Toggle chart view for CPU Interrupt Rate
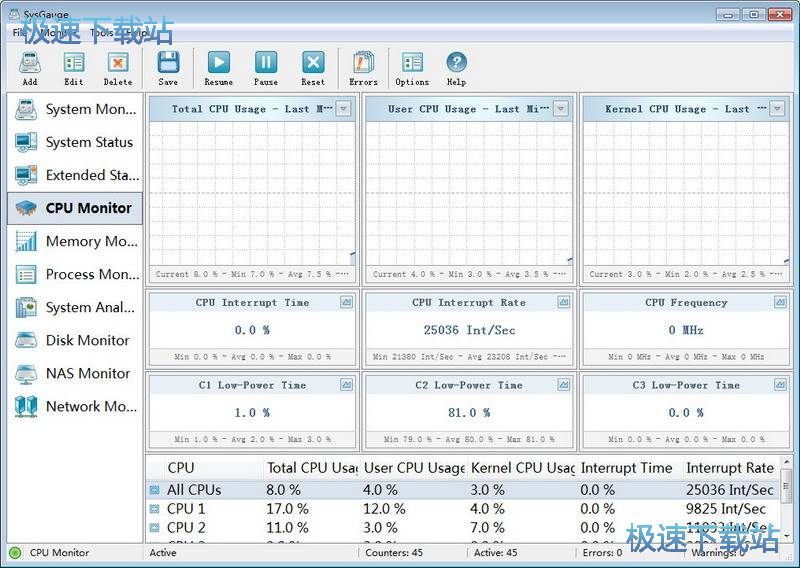The width and height of the screenshot is (800, 568). 563,302
